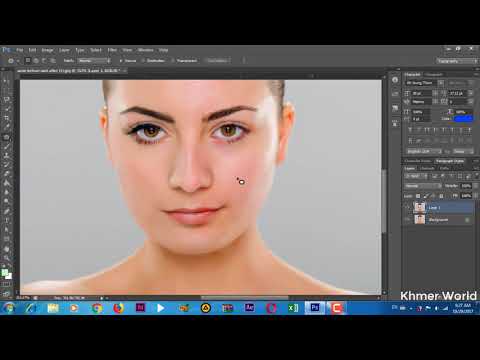This screenshot has height=360, width=480.
Task: Toggle visibility of the Background layer
Action: click(407, 219)
